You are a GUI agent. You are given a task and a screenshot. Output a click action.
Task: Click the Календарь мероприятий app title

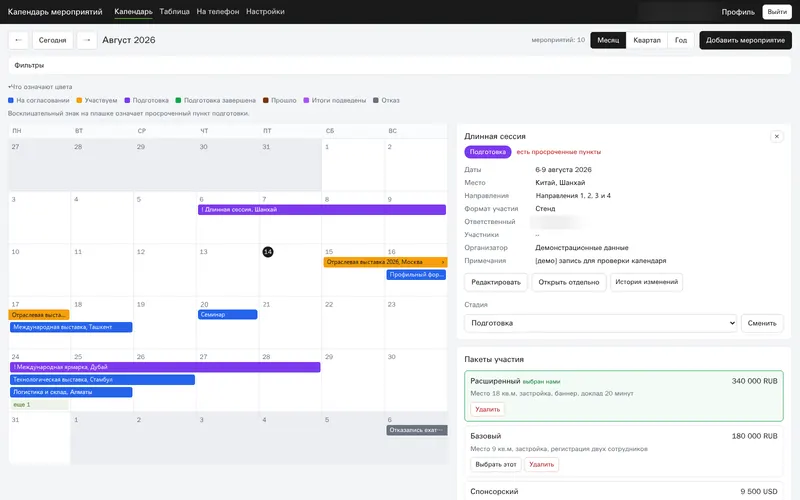(x=55, y=12)
